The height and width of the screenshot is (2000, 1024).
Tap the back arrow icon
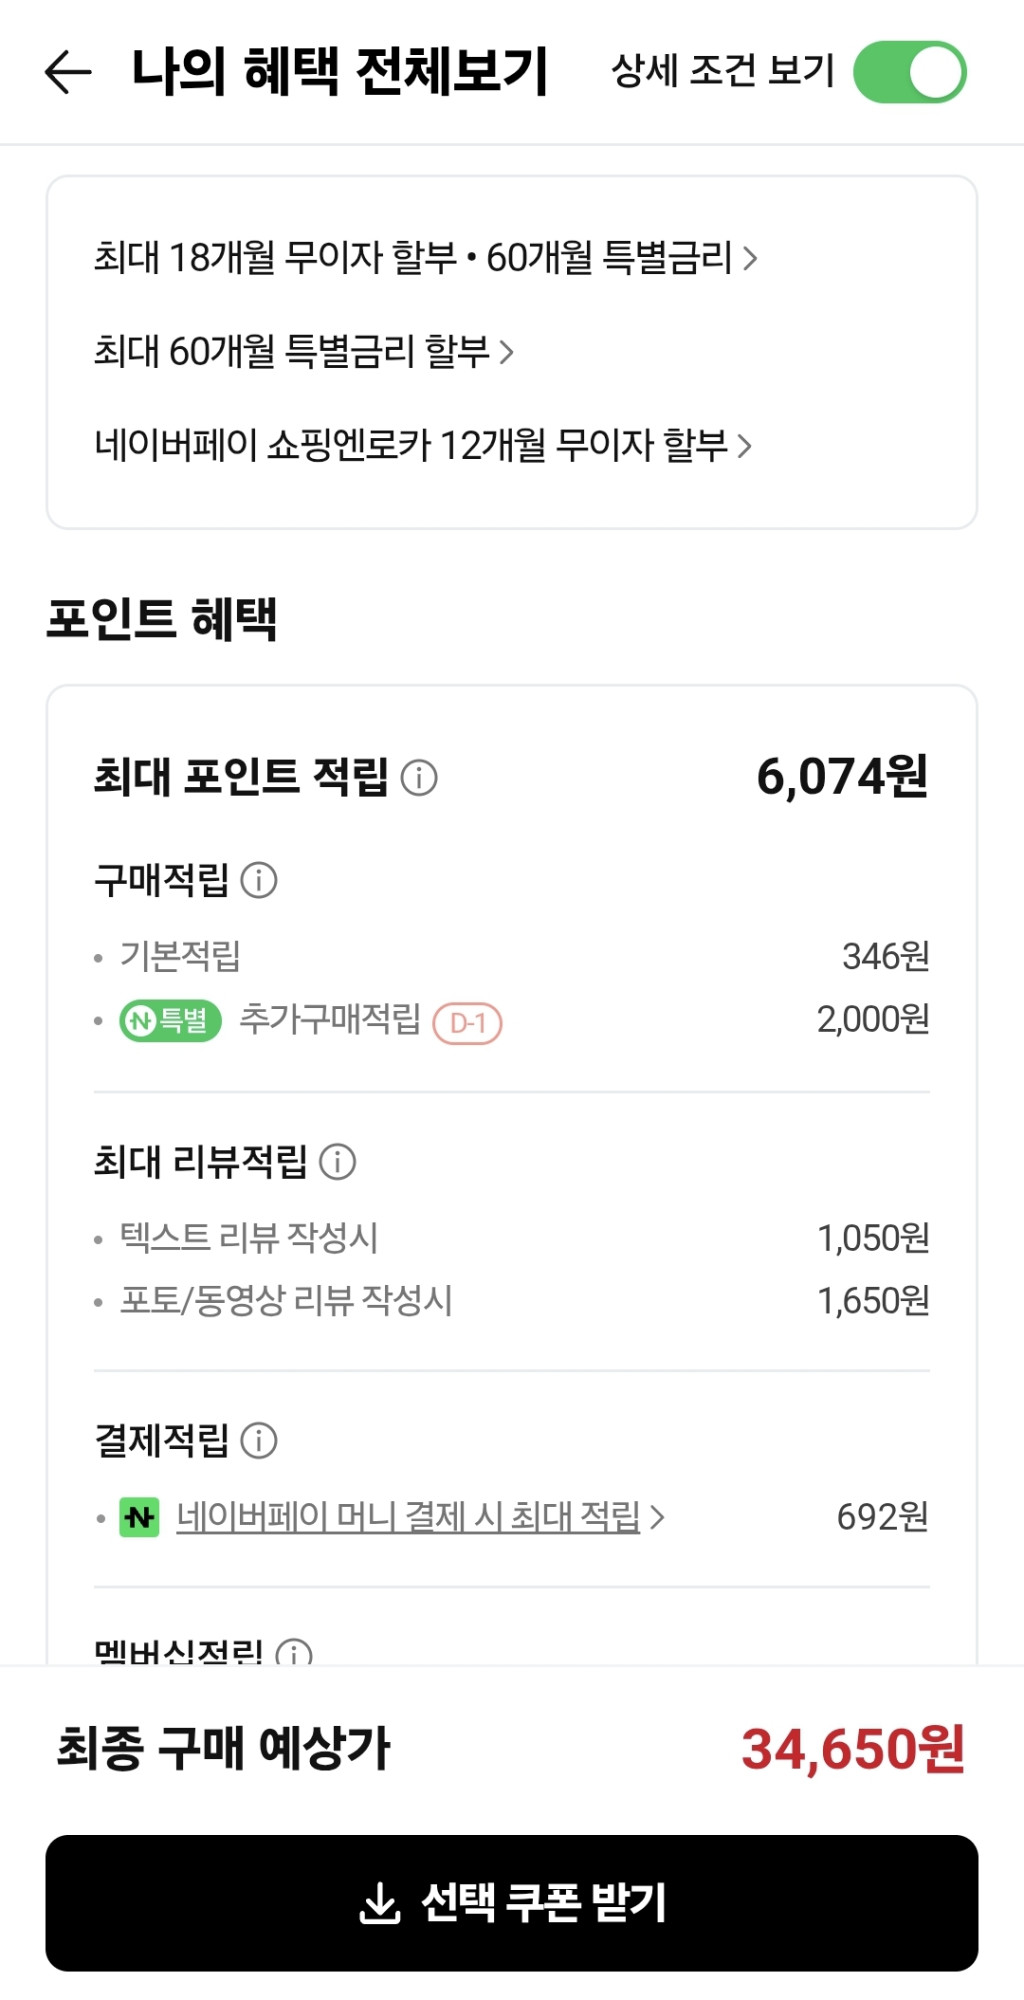tap(68, 72)
